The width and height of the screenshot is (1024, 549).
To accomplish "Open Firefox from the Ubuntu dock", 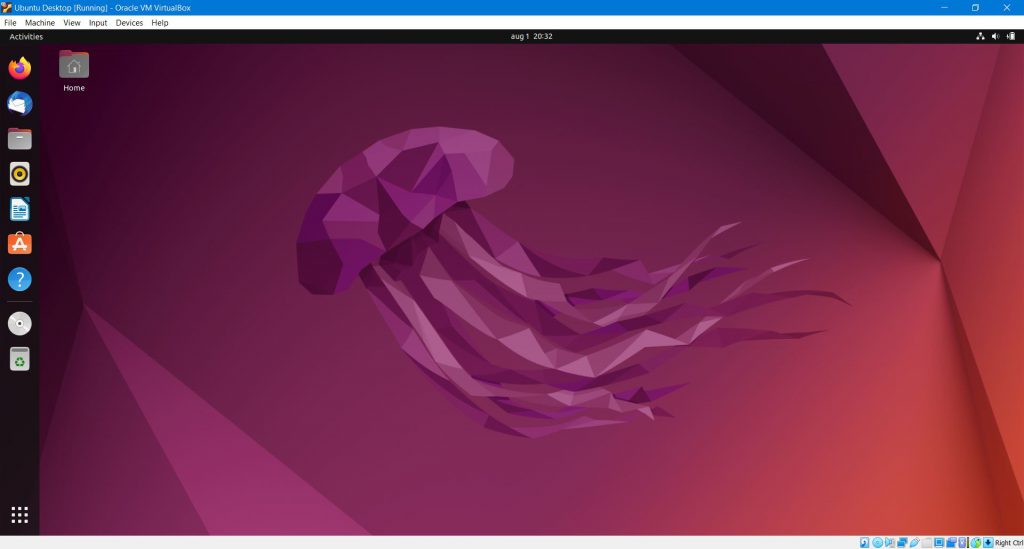I will coord(20,68).
